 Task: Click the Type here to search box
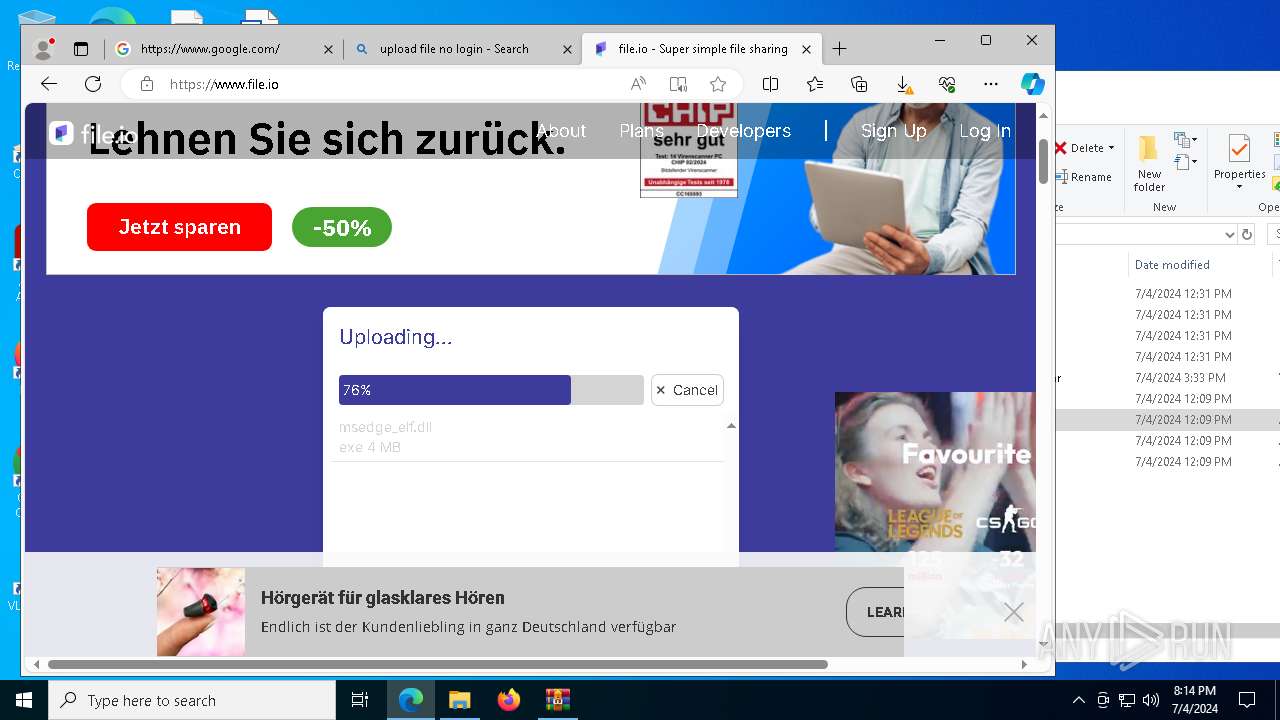192,700
